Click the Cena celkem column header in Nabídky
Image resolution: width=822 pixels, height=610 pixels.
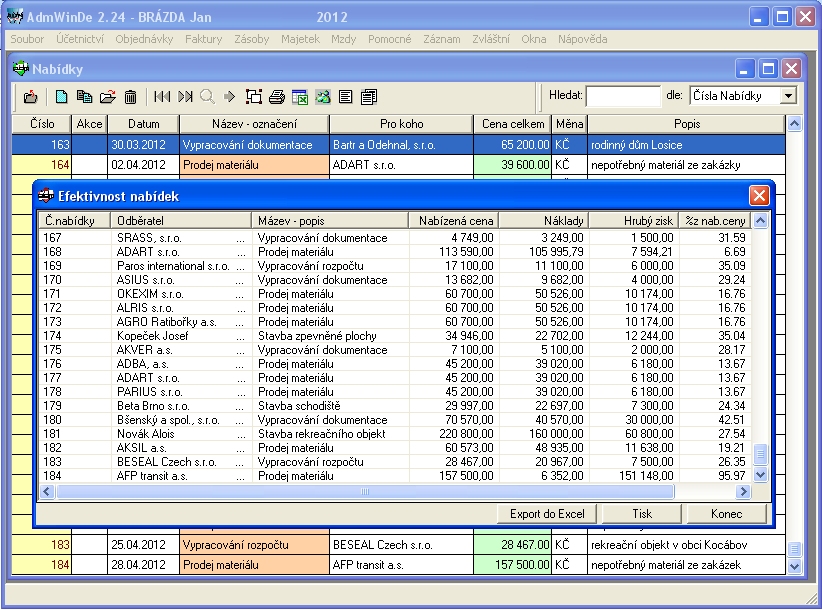click(x=512, y=124)
